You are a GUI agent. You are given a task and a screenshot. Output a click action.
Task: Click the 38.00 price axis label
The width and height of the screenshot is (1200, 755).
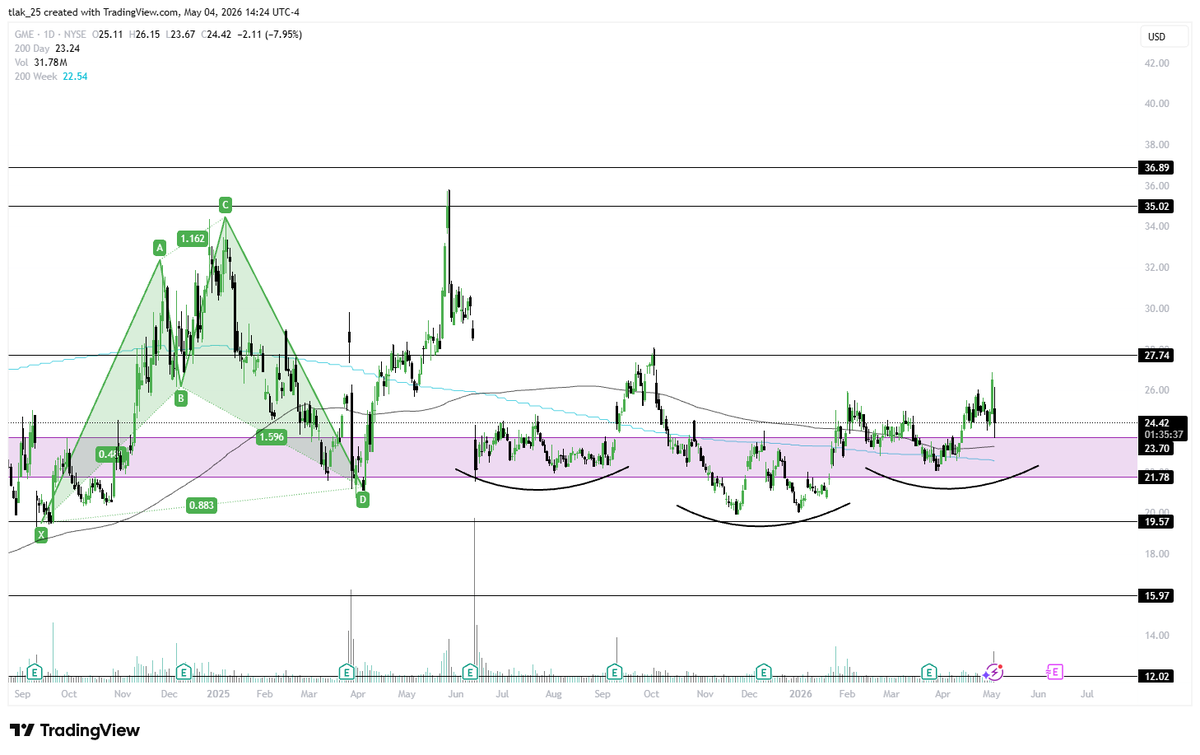click(x=1156, y=144)
